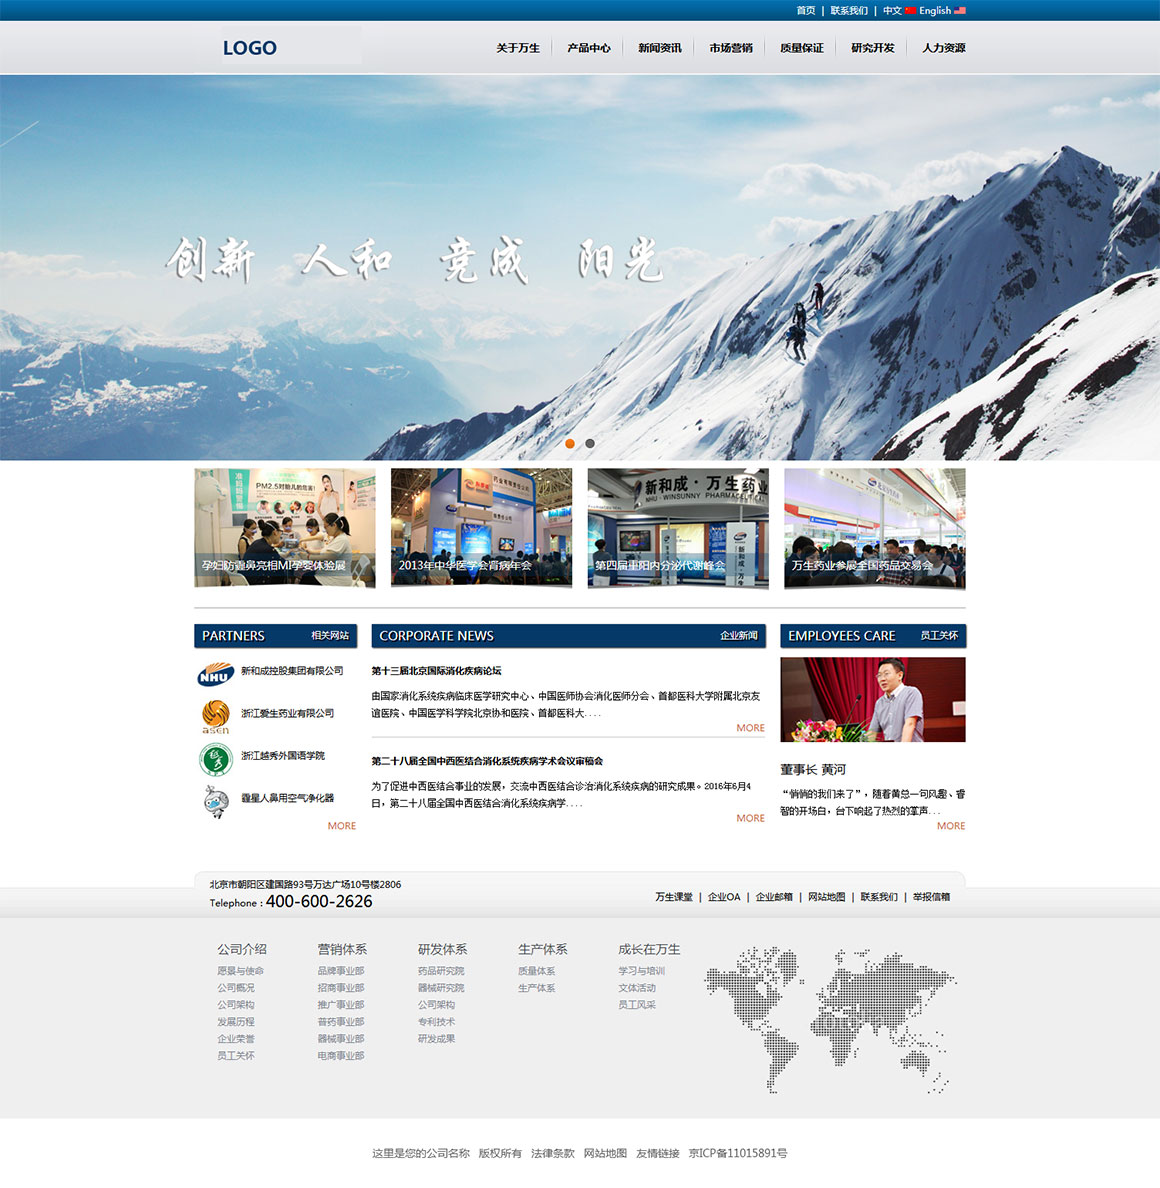Click the NHU partner logo icon
This screenshot has height=1188, width=1160.
pos(215,675)
